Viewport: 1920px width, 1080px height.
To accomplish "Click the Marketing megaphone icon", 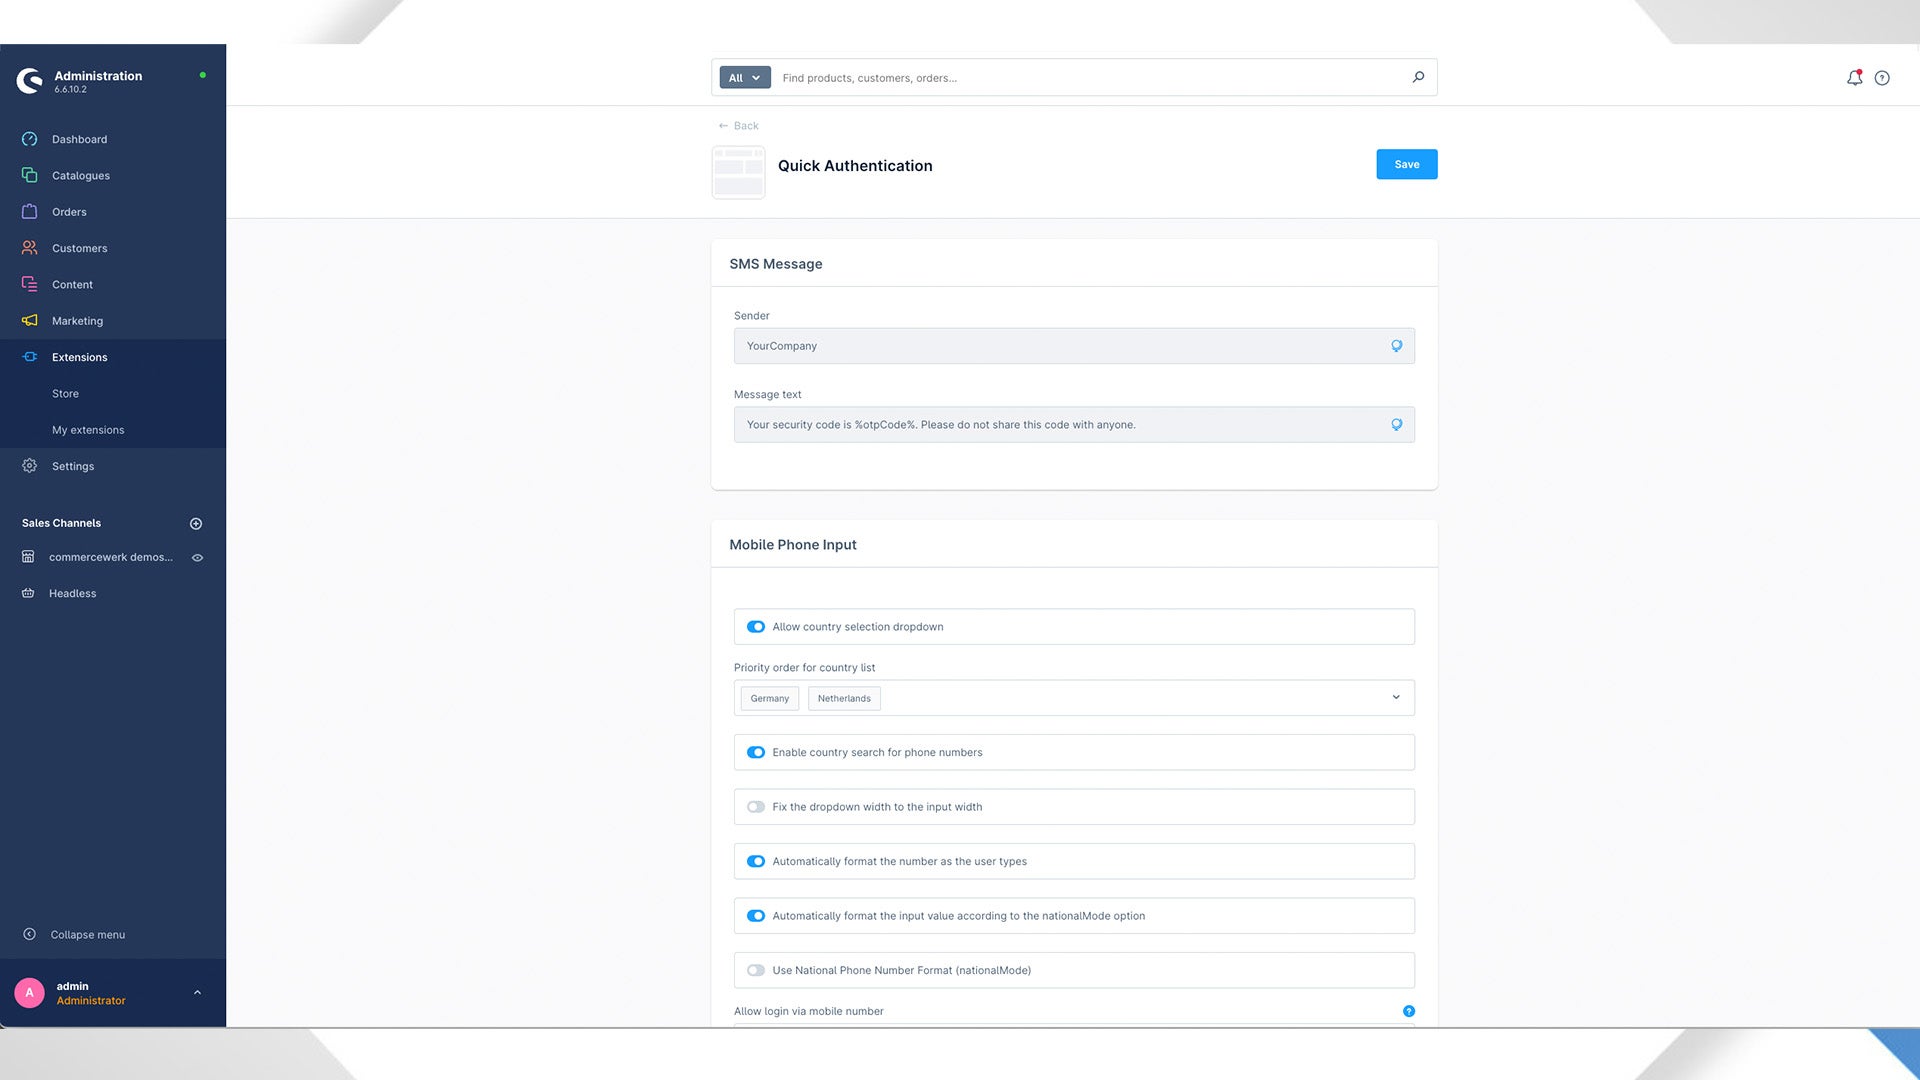I will pos(30,320).
